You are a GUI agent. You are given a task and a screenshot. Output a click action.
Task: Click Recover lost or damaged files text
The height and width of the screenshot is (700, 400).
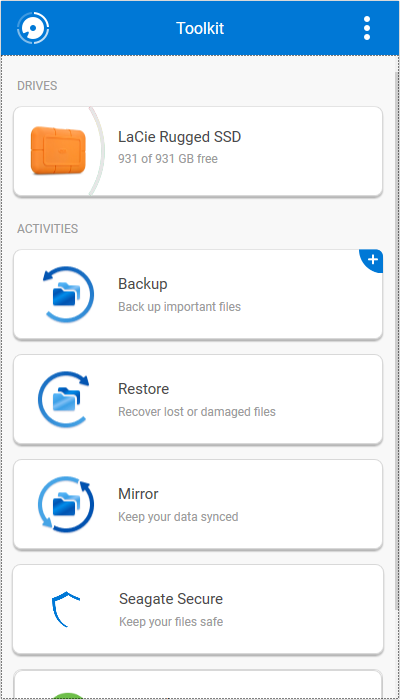click(x=197, y=412)
